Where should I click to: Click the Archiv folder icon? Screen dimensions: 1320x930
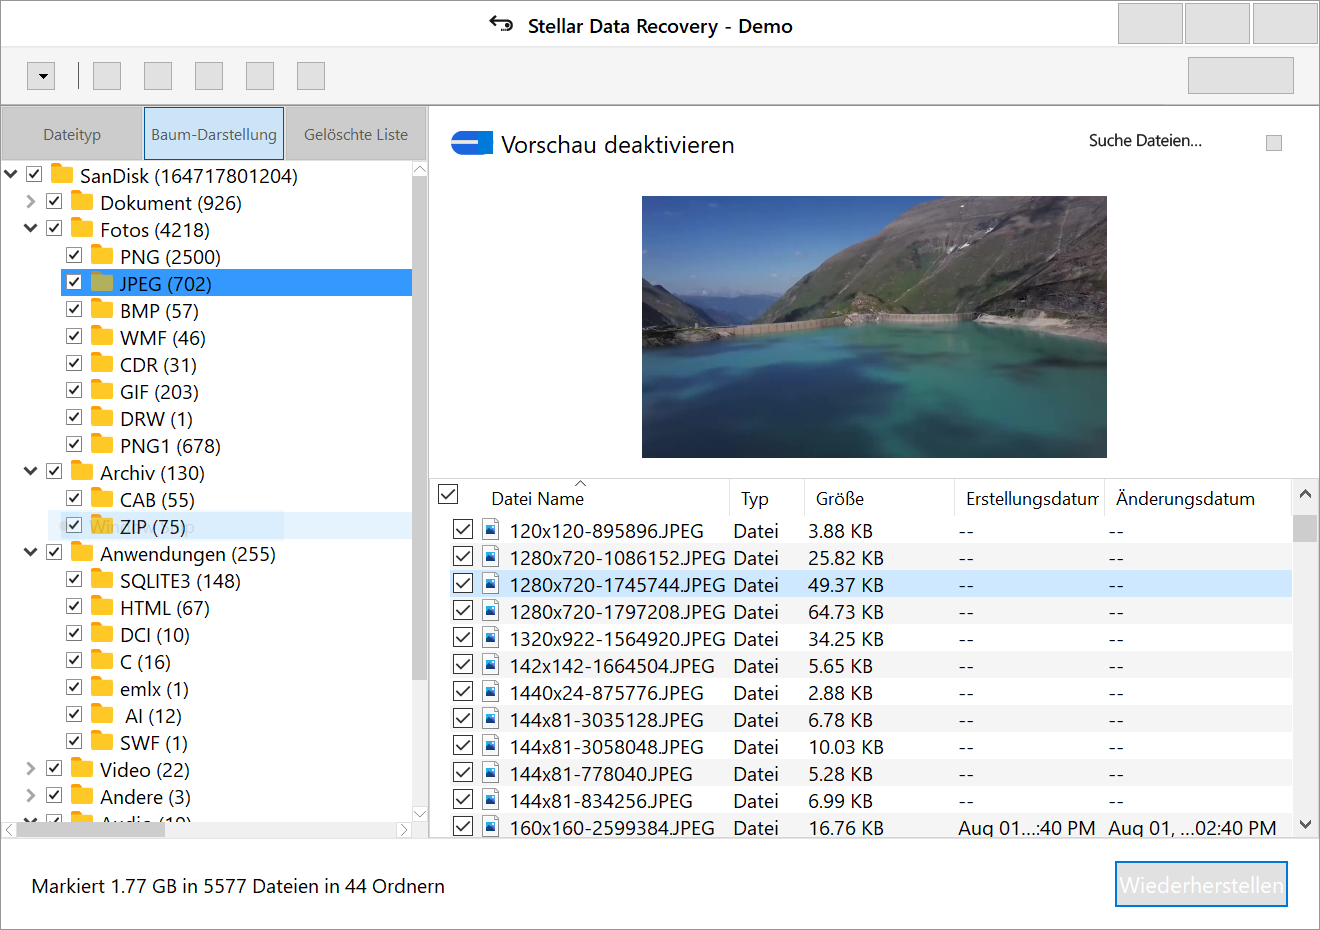click(x=82, y=471)
